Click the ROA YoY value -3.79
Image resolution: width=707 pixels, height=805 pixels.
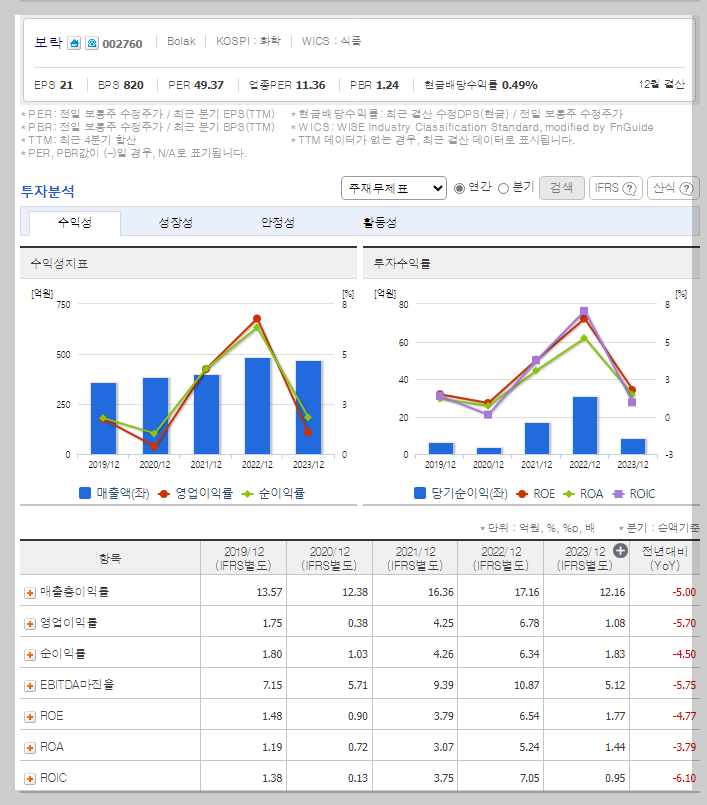[684, 748]
